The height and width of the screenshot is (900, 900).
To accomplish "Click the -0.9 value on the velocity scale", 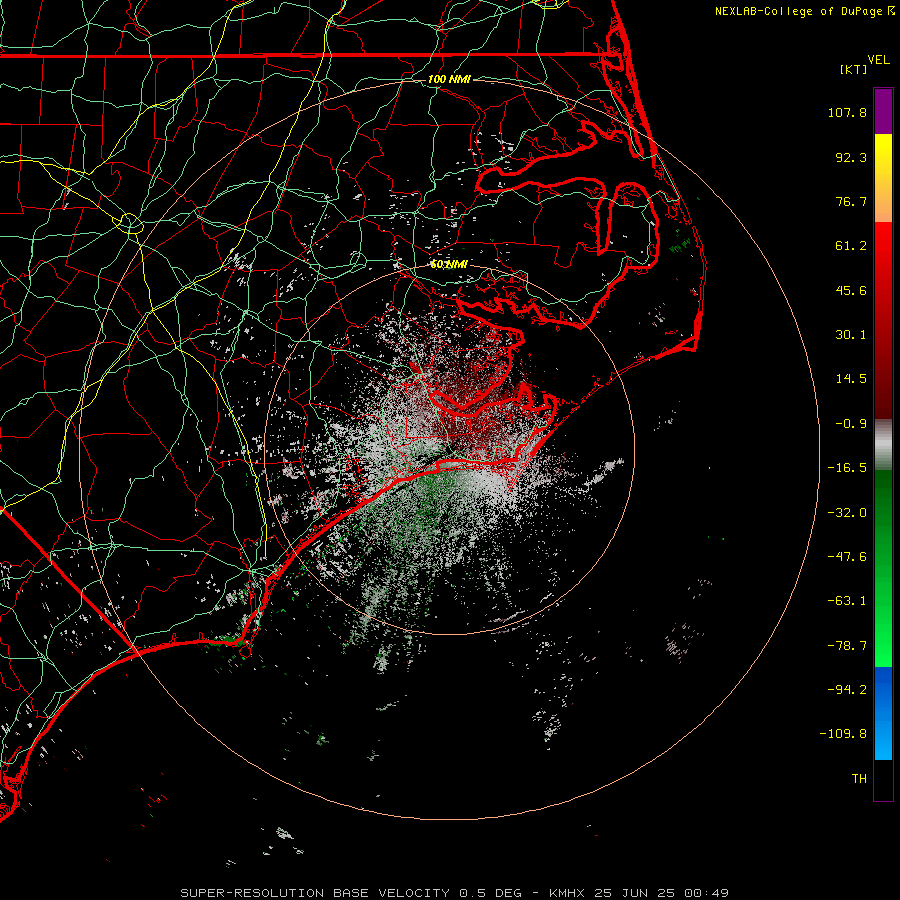I will [x=851, y=424].
